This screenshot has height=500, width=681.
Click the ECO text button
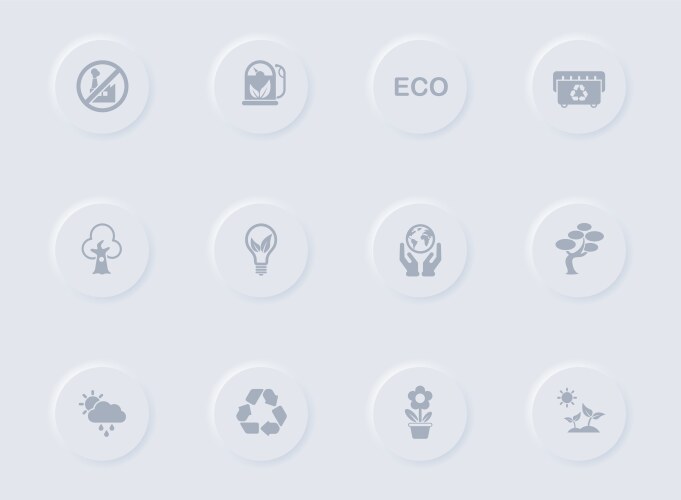[x=420, y=86]
